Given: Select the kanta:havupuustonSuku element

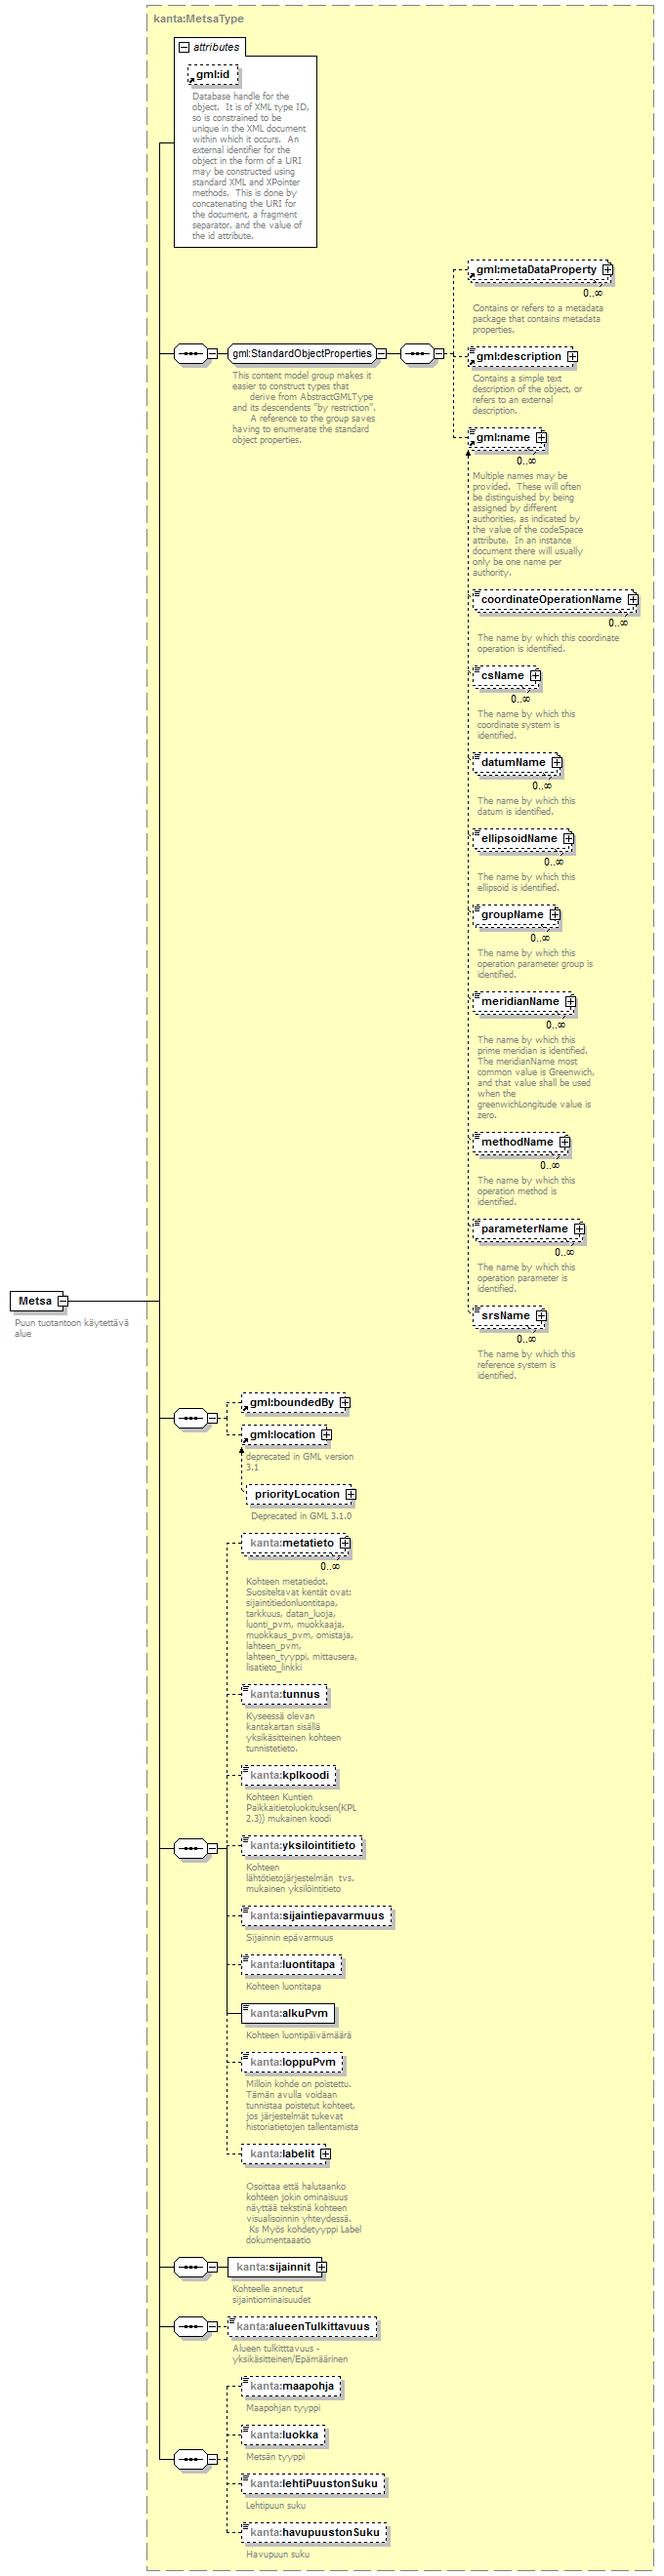Looking at the screenshot, I should tap(314, 2533).
